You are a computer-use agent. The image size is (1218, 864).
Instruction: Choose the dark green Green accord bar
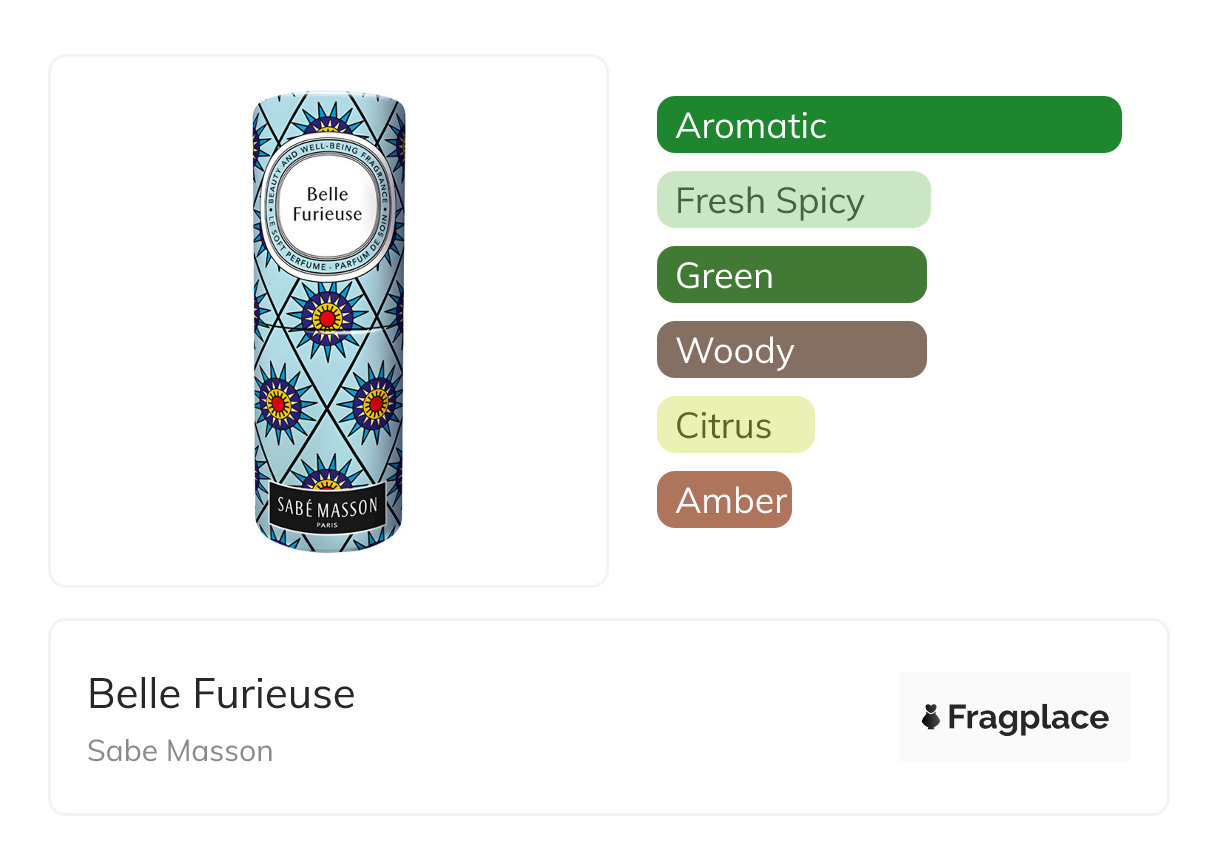tap(791, 275)
